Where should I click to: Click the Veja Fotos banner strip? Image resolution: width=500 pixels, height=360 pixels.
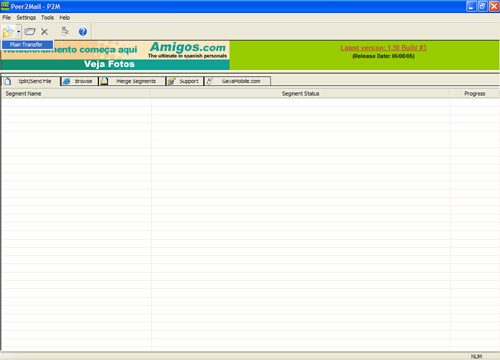(x=115, y=64)
